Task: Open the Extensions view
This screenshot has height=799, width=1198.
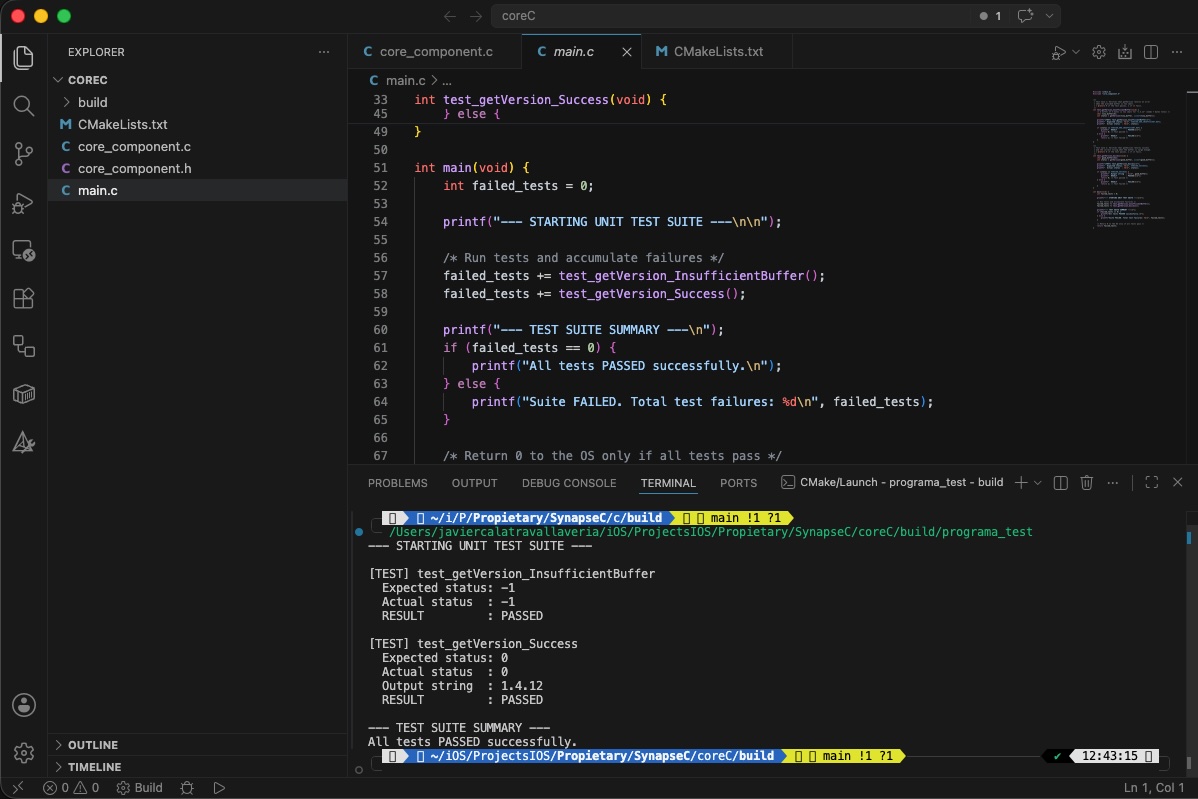Action: (24, 299)
